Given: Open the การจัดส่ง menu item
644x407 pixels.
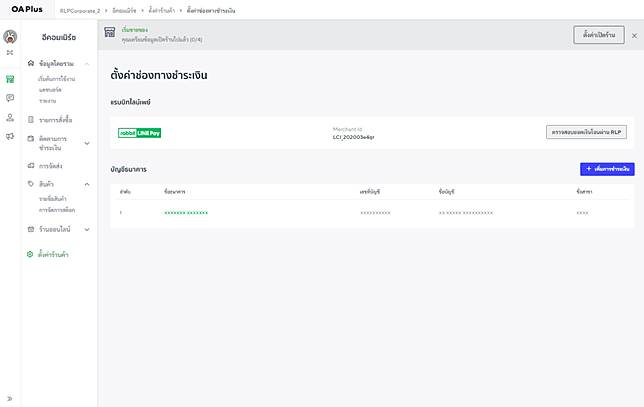Looking at the screenshot, I should 51,166.
